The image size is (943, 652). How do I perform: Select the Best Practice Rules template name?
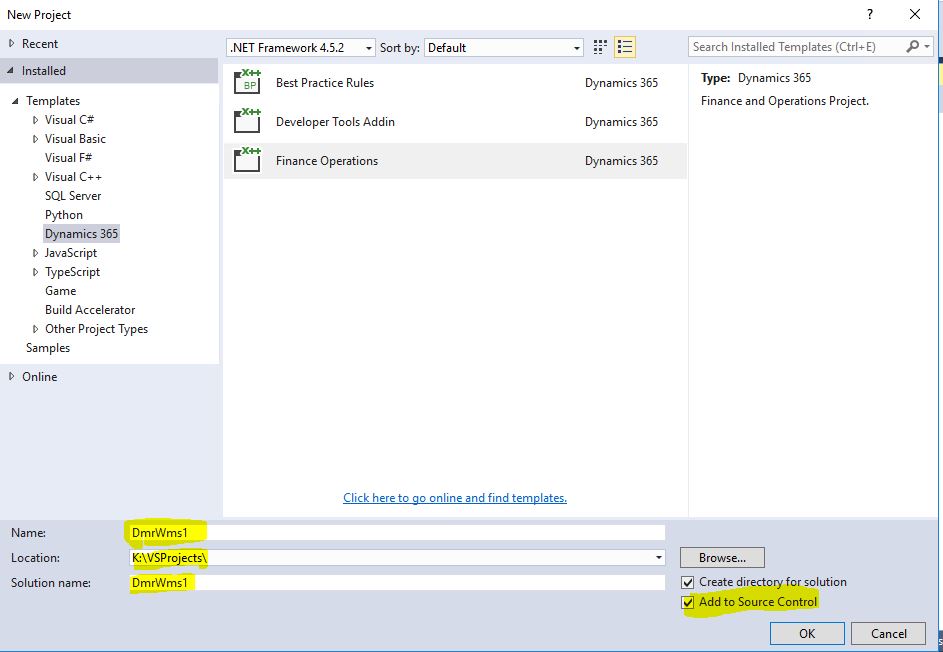325,82
